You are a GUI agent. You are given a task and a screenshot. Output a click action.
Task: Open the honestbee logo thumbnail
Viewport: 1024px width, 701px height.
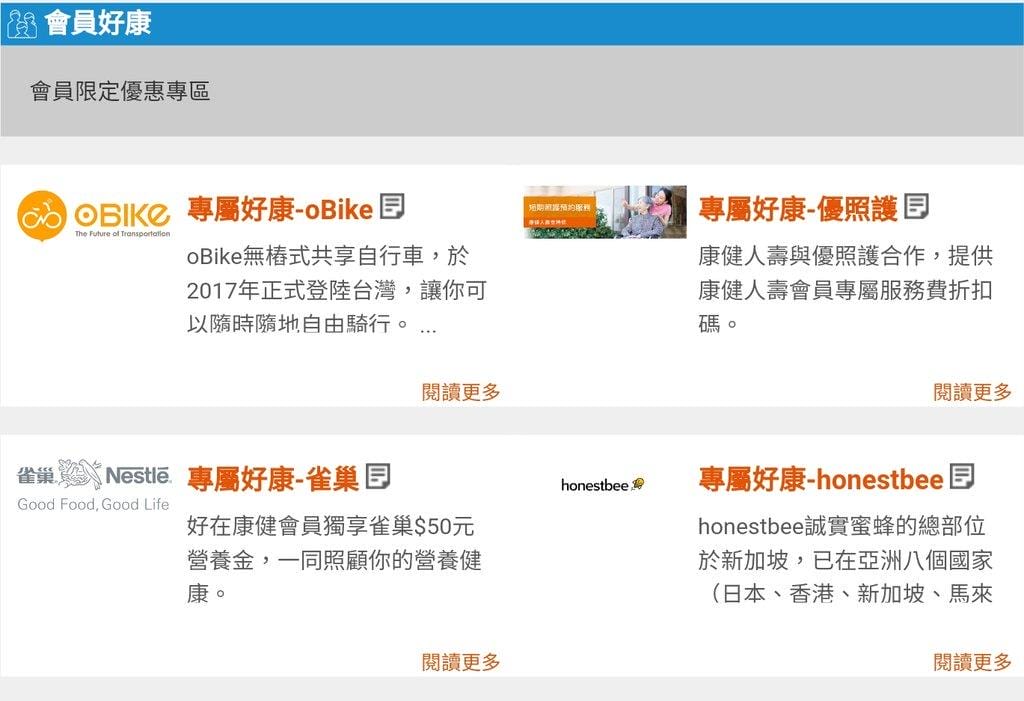pyautogui.click(x=603, y=485)
